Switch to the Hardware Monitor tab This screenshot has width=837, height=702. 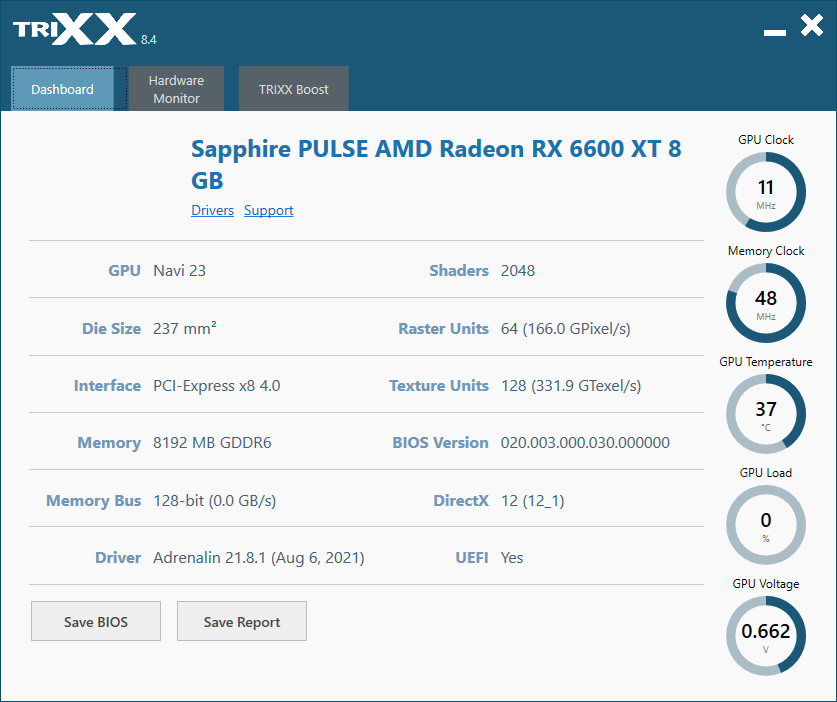(x=176, y=89)
